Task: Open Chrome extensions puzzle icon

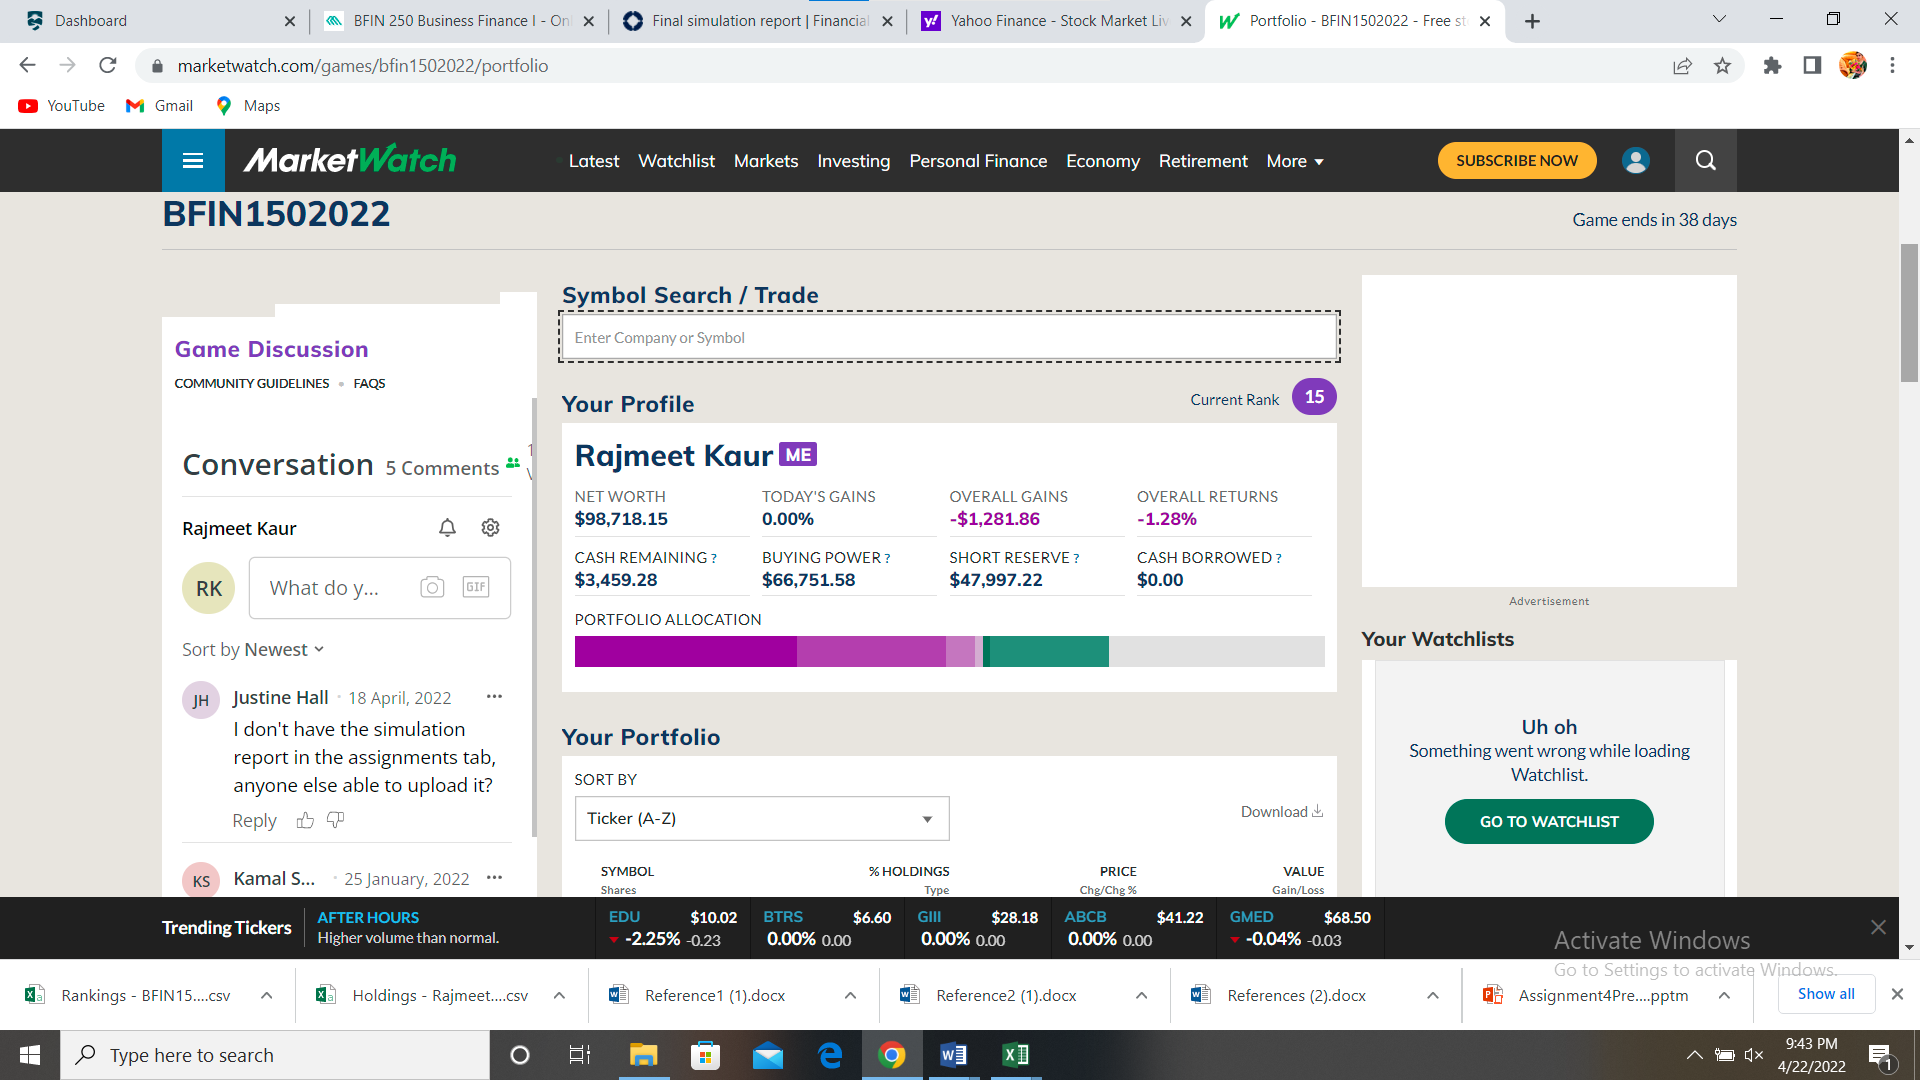Action: point(1772,66)
